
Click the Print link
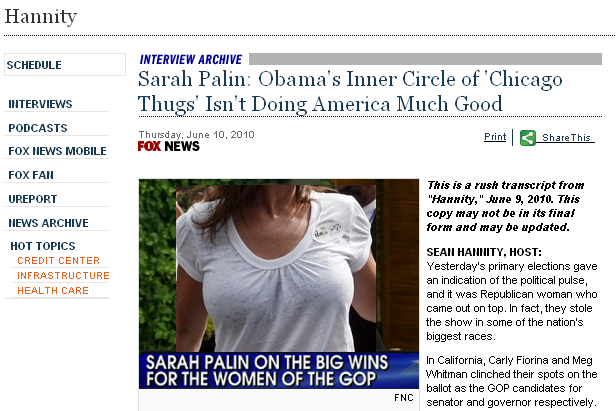[x=495, y=137]
